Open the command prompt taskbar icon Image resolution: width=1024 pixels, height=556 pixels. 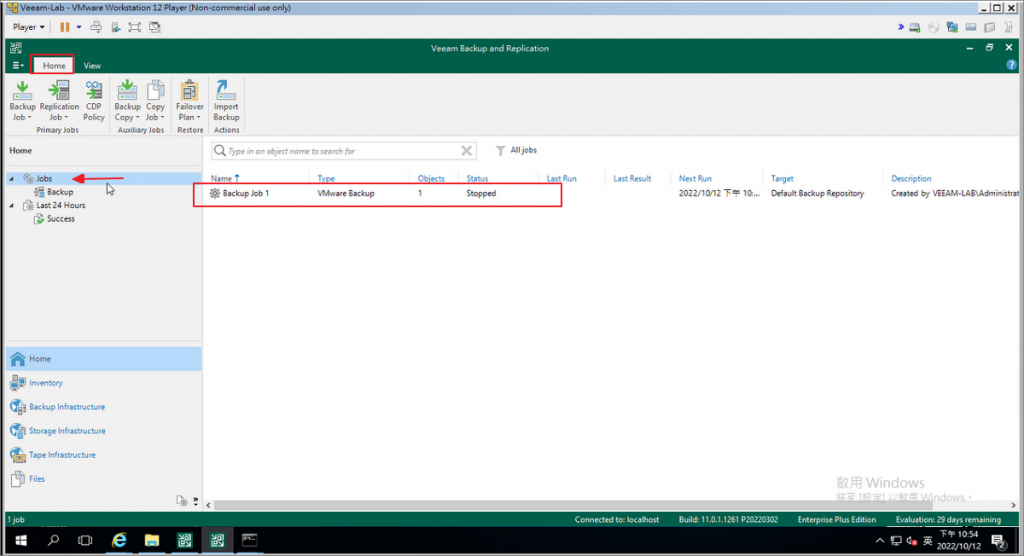coord(249,540)
